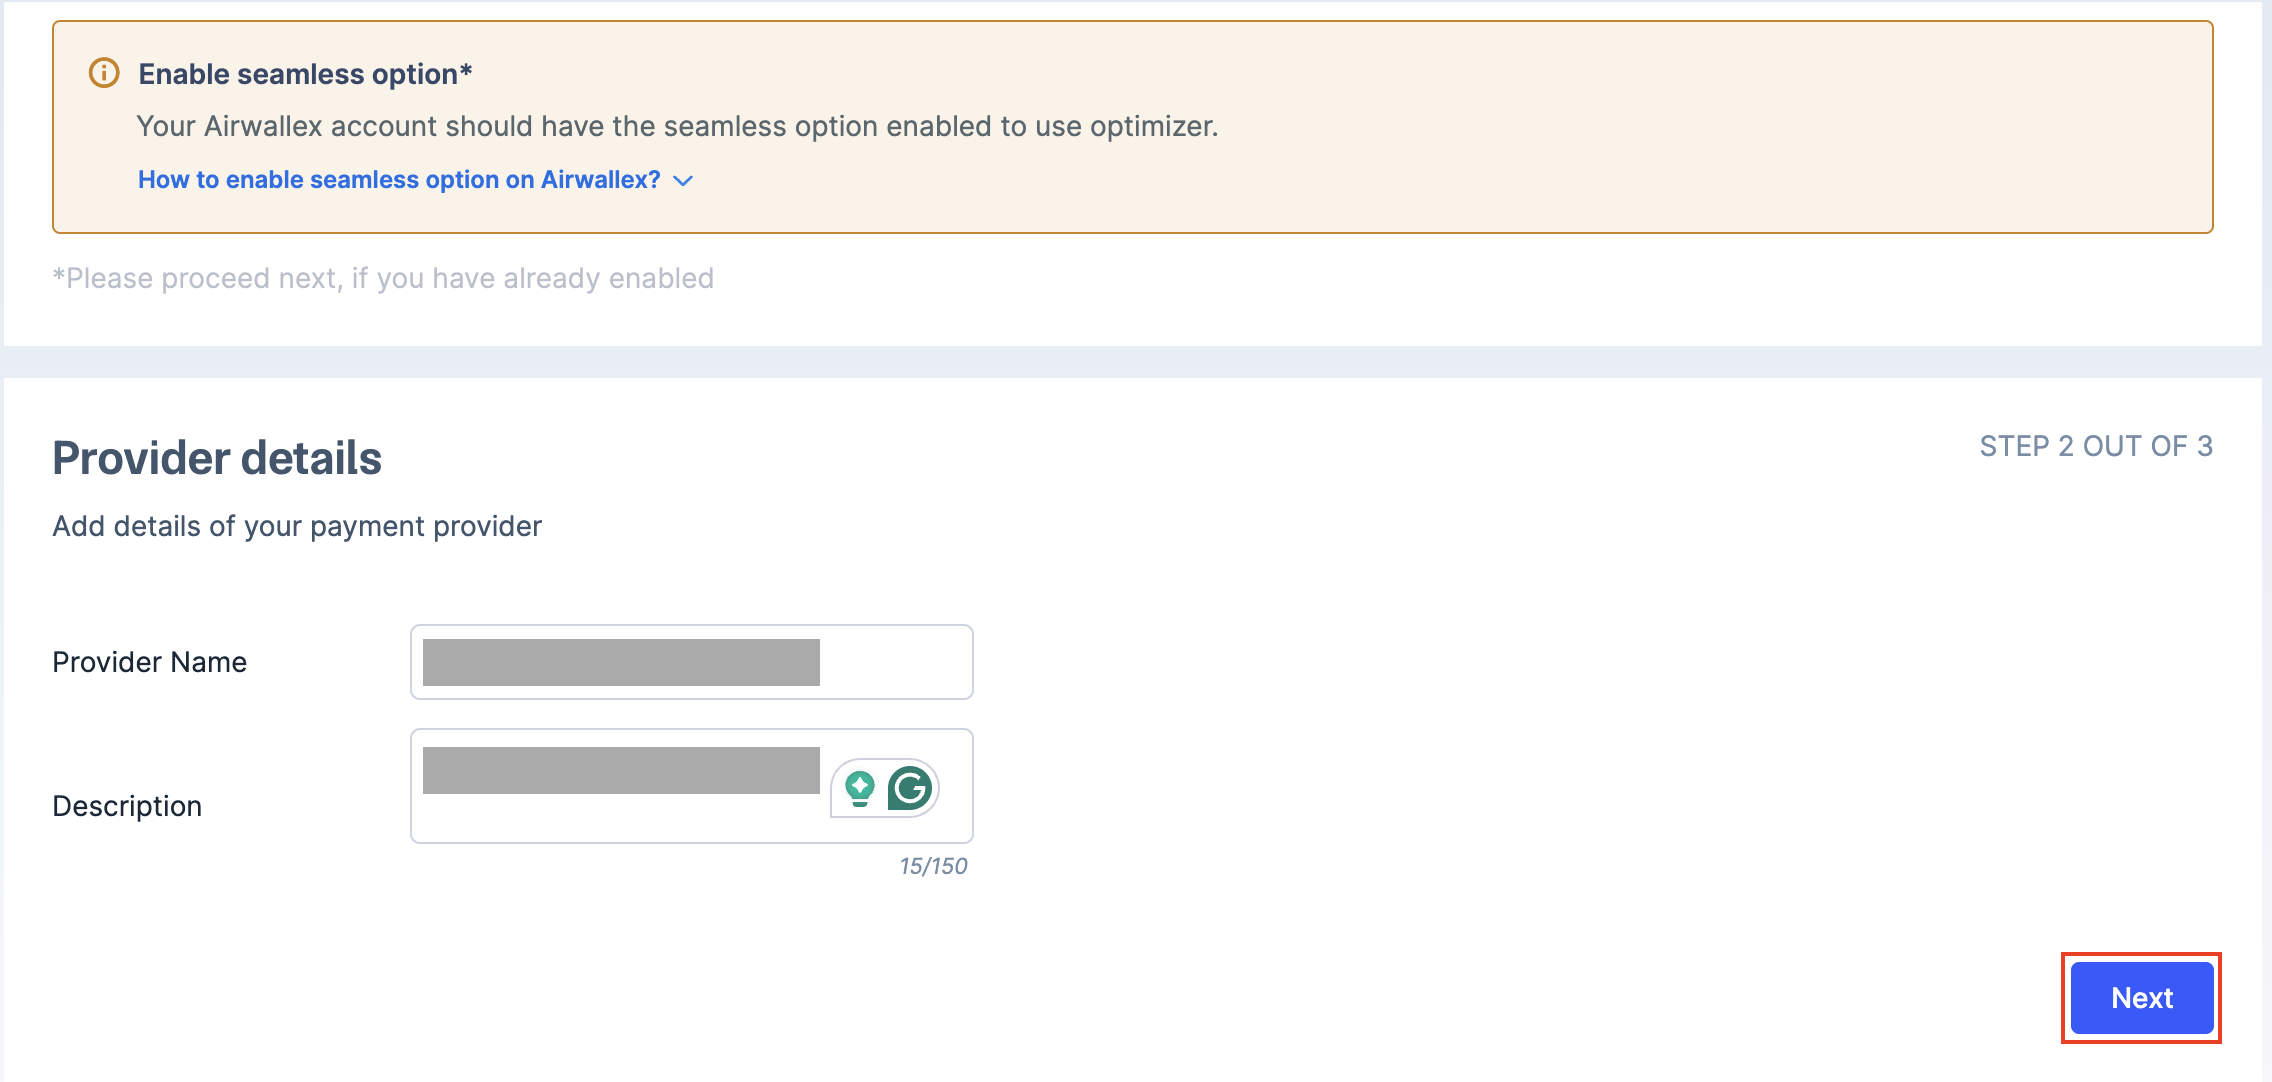The width and height of the screenshot is (2272, 1082).
Task: Click the redacted text in Description field
Action: click(621, 770)
